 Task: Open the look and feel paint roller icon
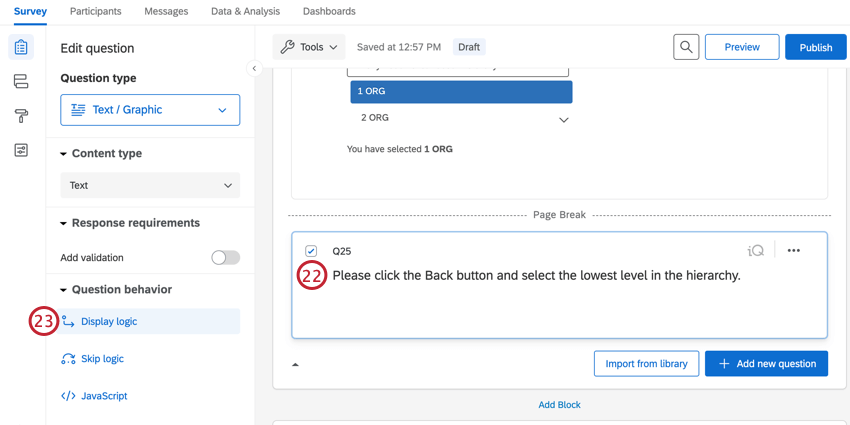[21, 116]
